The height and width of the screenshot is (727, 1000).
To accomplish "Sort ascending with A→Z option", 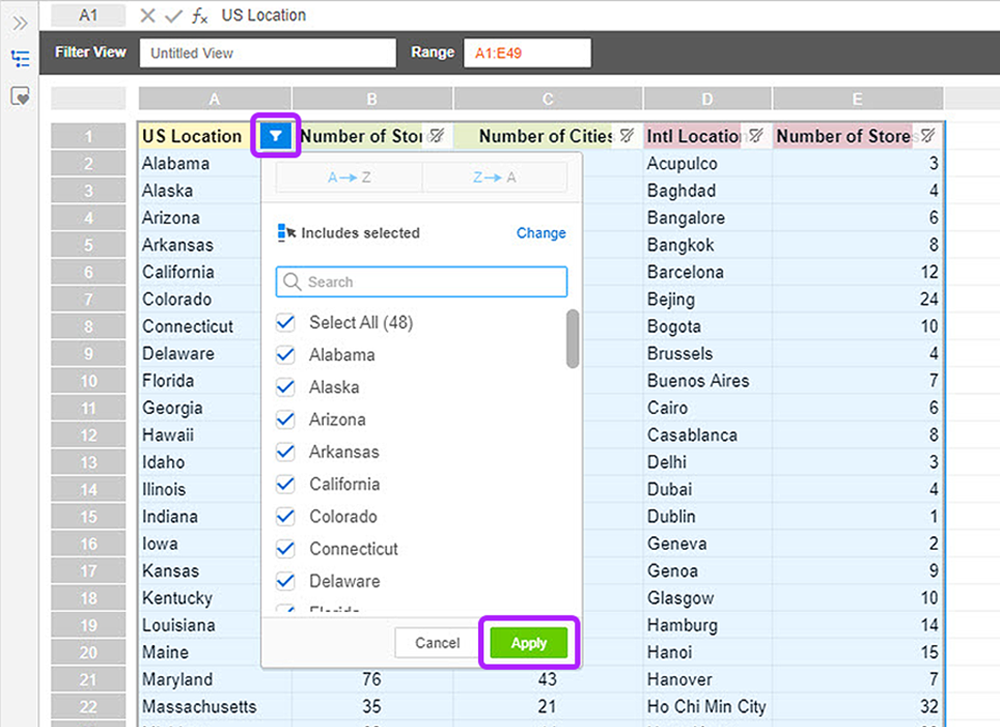I will coord(349,177).
